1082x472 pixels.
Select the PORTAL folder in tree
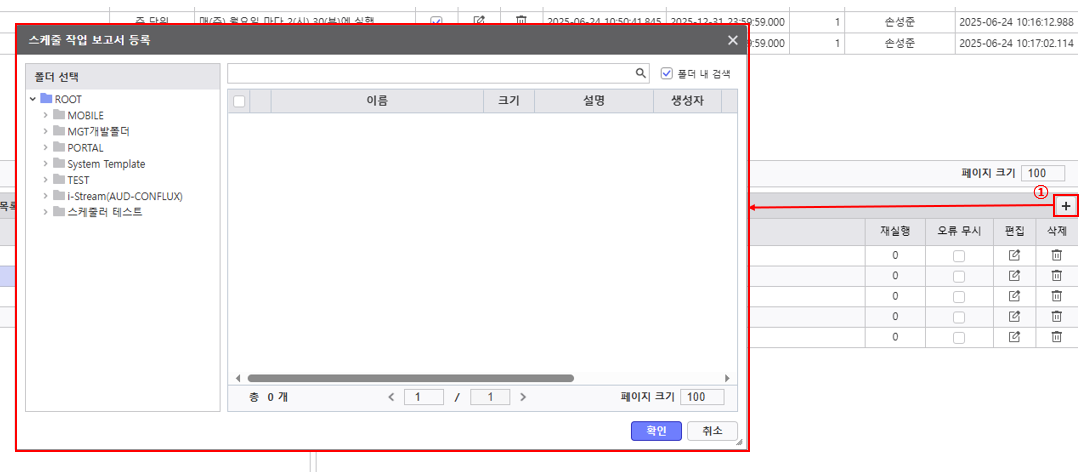(85, 148)
